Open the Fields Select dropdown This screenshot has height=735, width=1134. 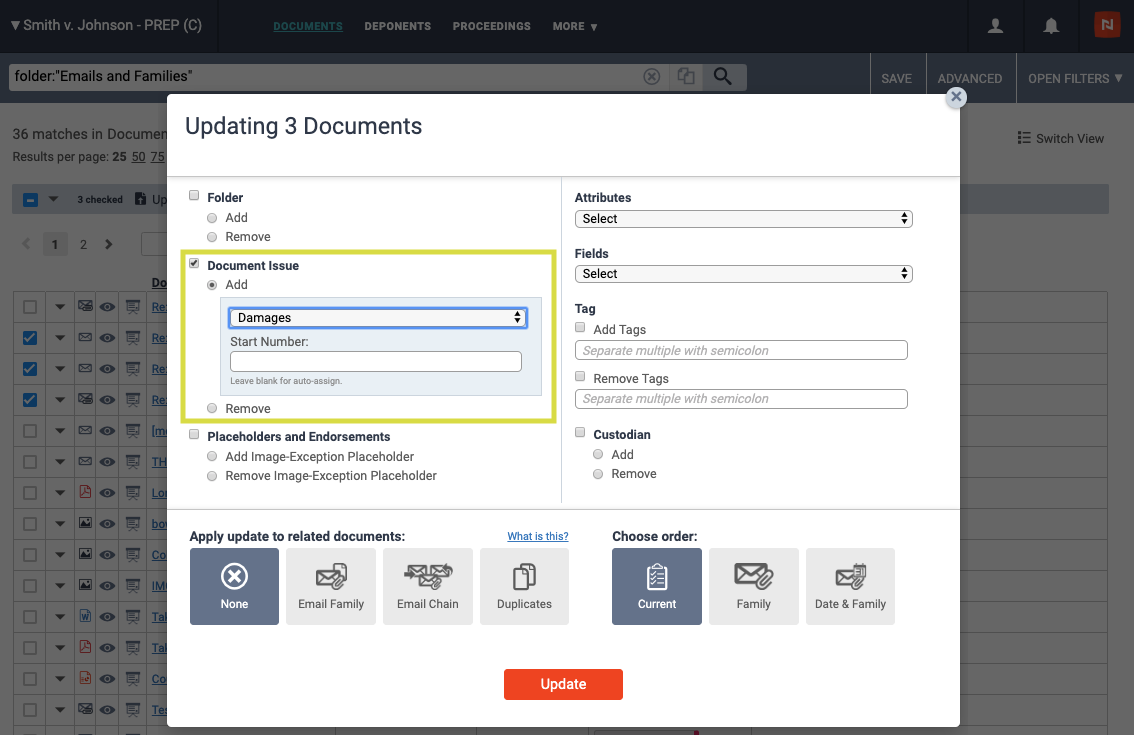743,273
